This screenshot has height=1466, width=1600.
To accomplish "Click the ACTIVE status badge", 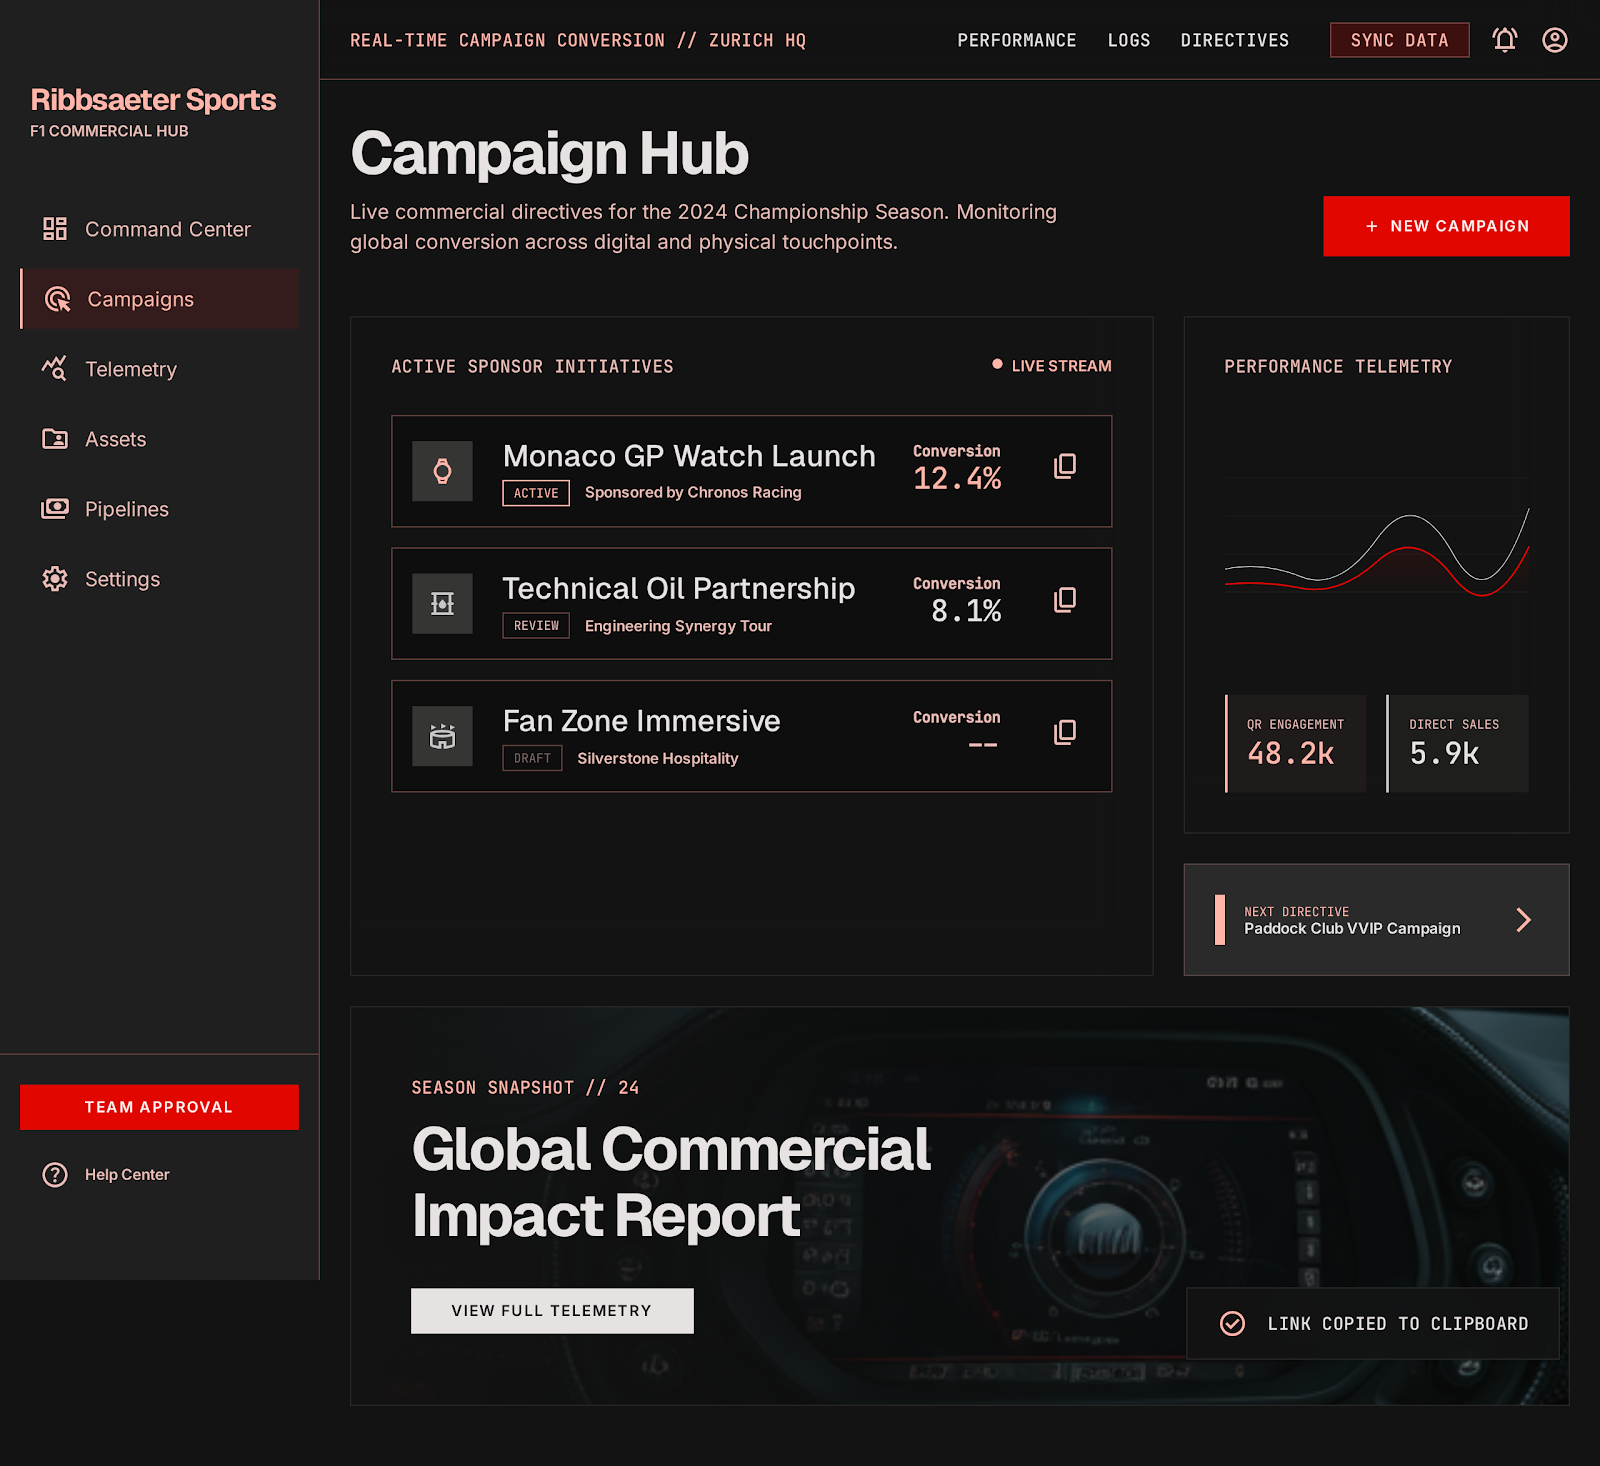I will tap(536, 493).
